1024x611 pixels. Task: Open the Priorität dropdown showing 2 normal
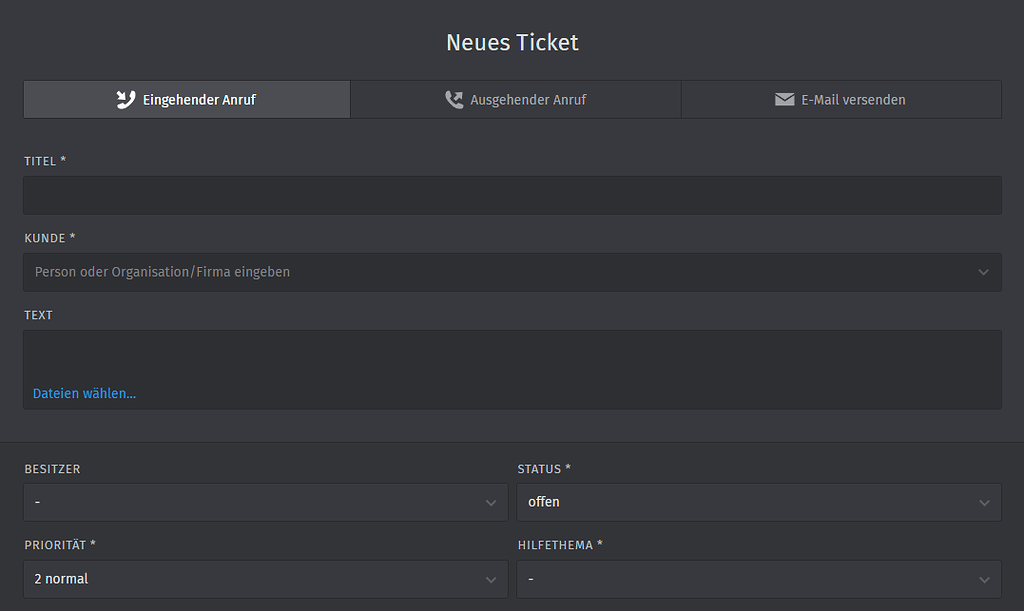[265, 579]
